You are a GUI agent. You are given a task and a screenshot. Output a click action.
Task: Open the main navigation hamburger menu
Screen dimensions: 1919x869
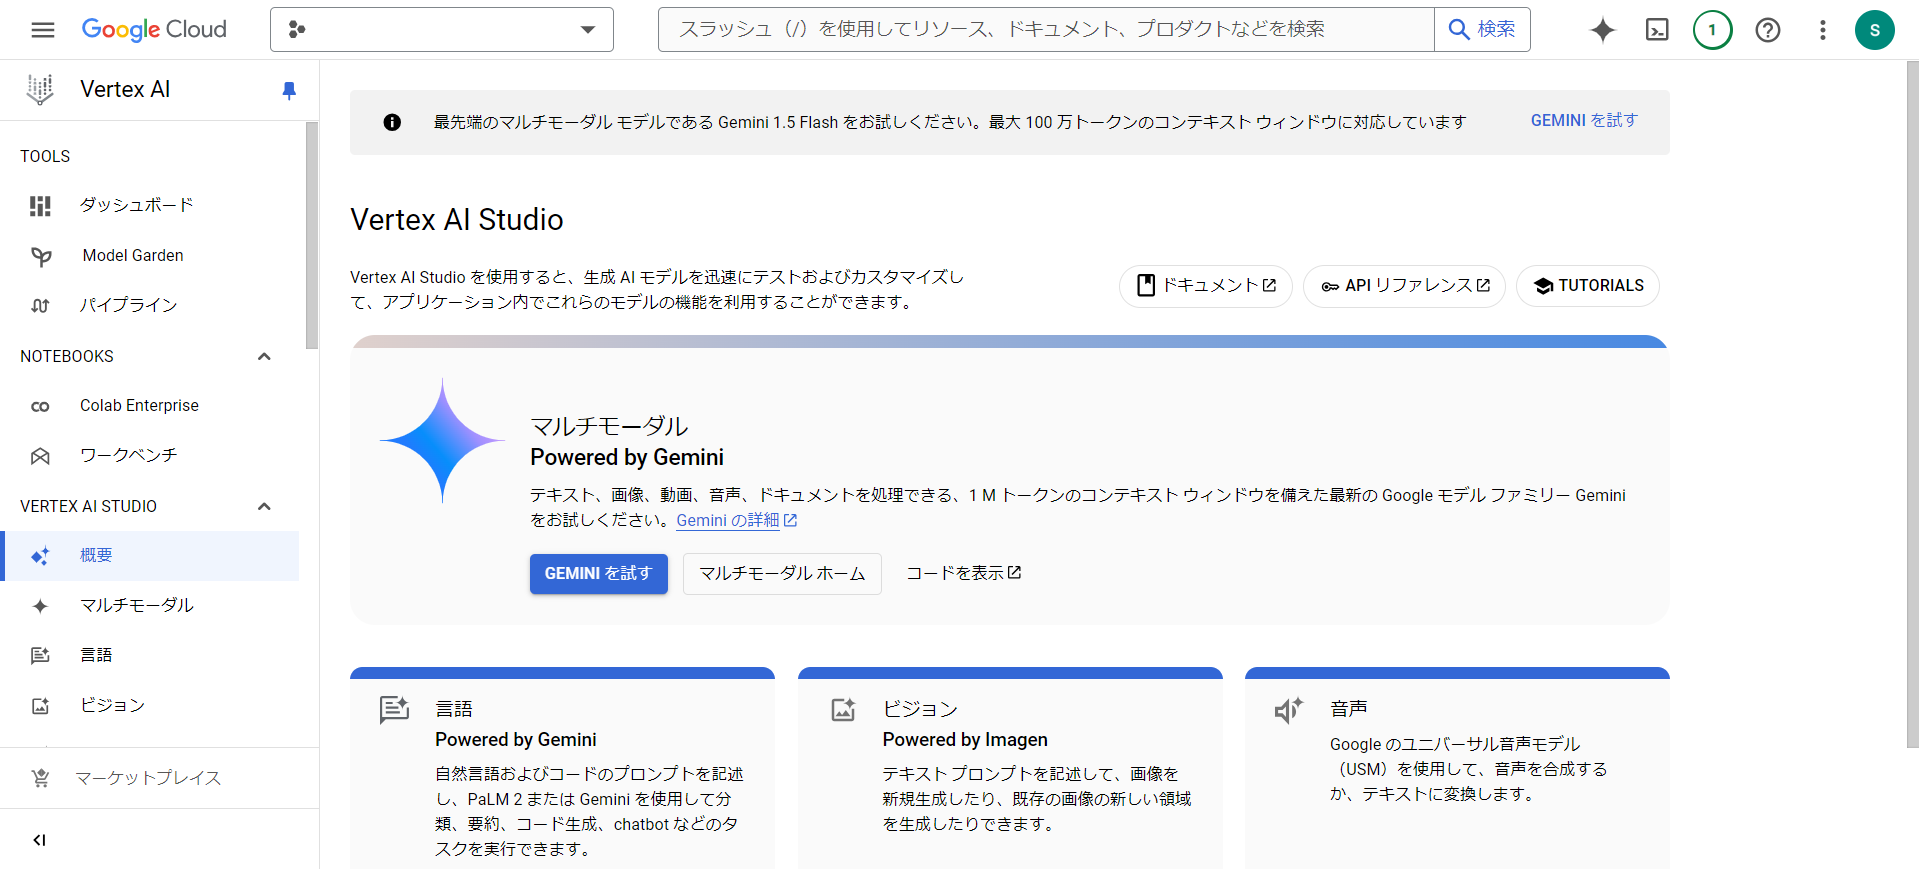point(43,30)
